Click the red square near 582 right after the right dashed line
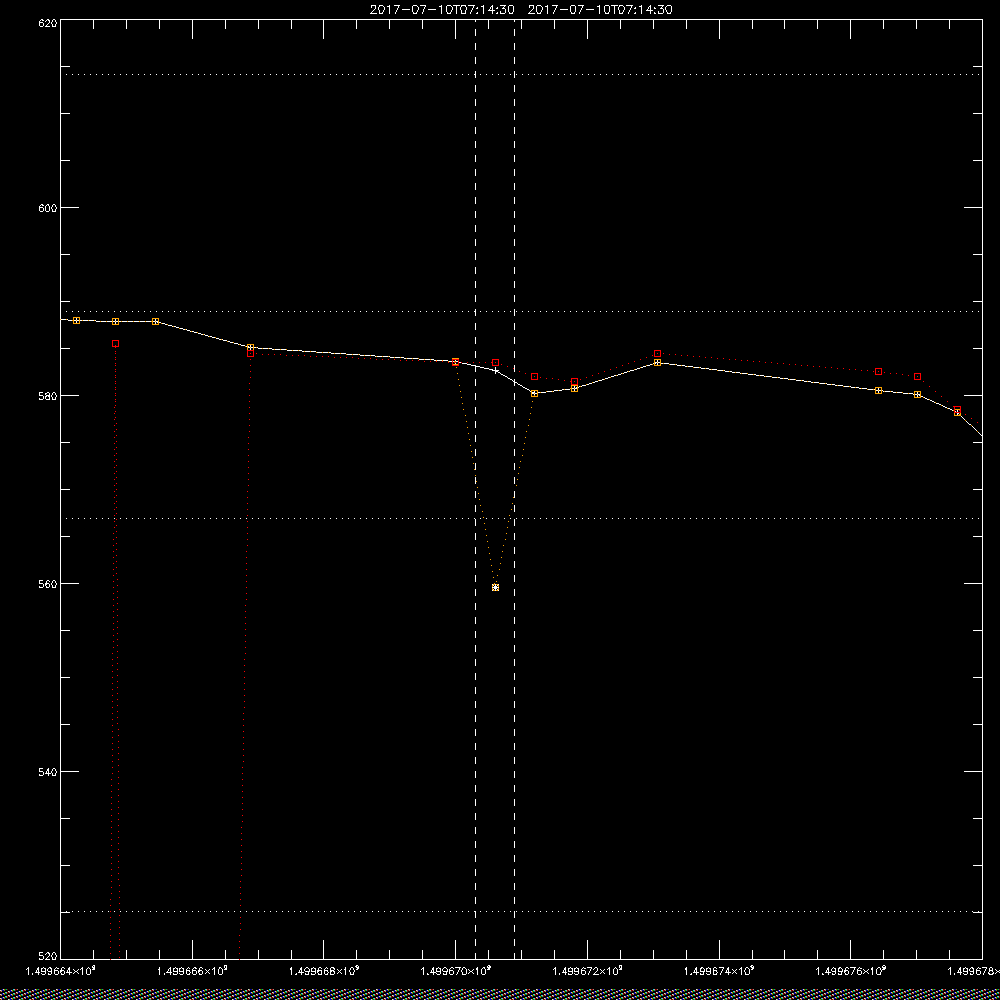1000x1000 pixels. (x=534, y=376)
